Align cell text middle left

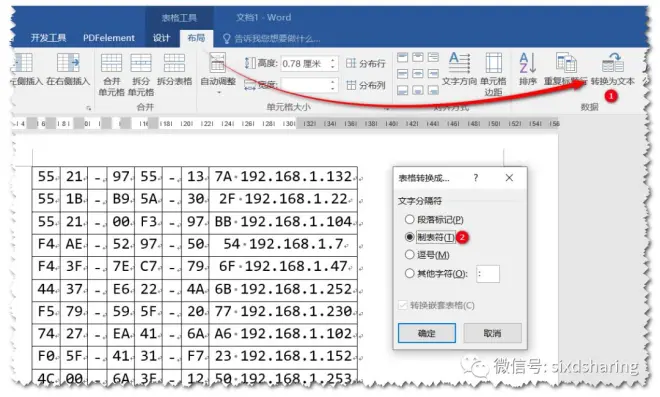click(x=403, y=74)
